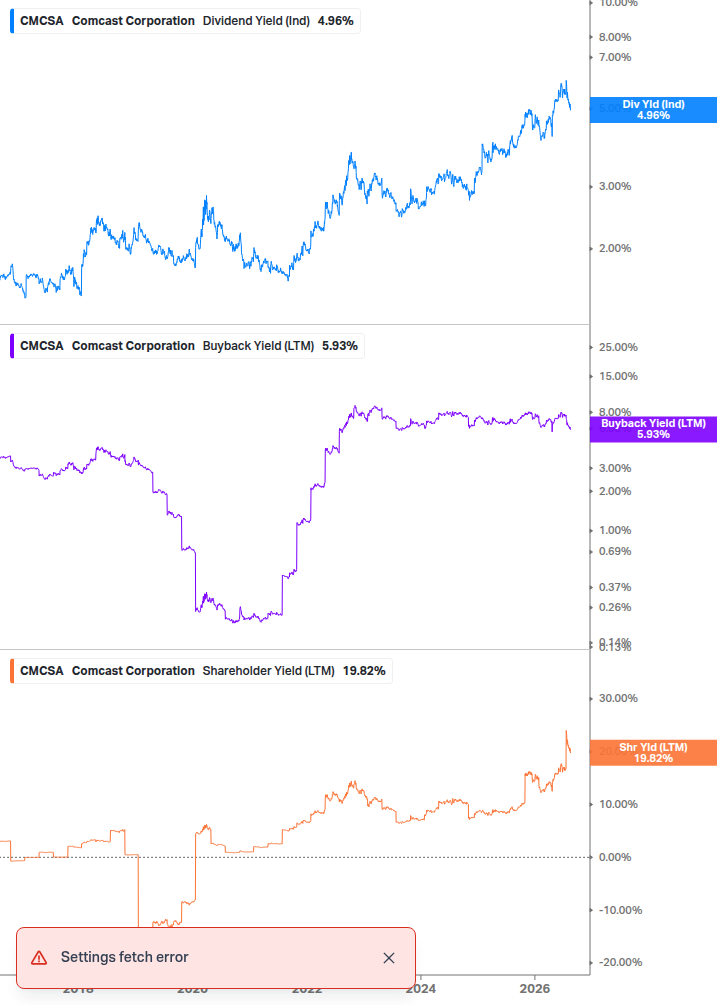Click the 2.00% label on the dividend yield axis

615,248
